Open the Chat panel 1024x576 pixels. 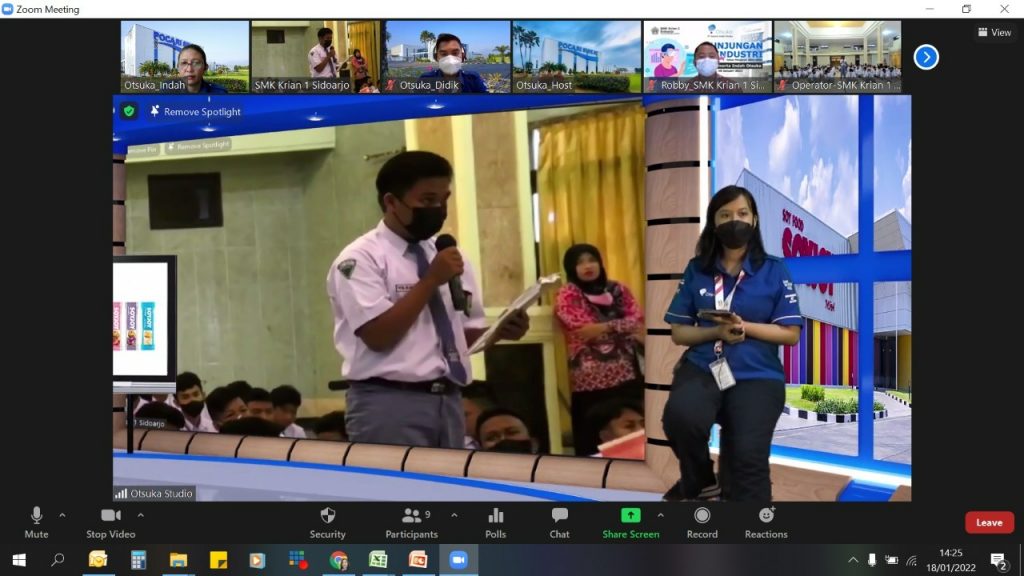tap(559, 522)
